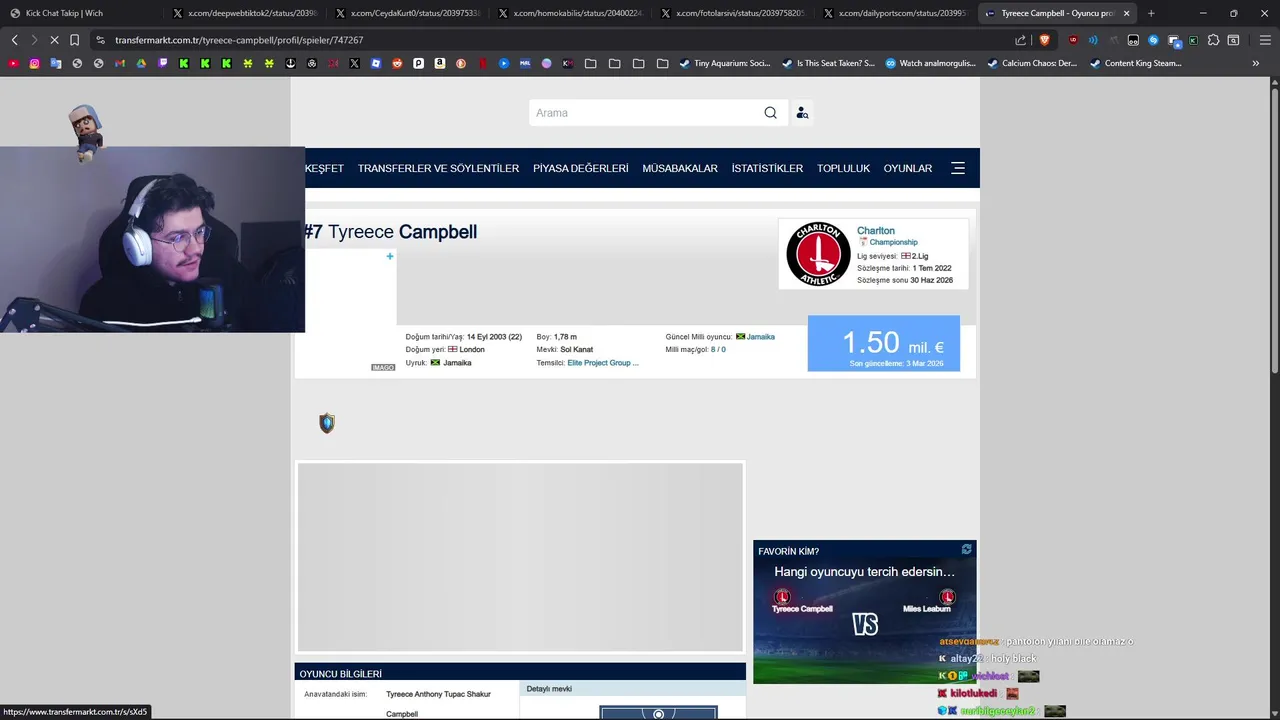Image resolution: width=1280 pixels, height=720 pixels.
Task: Click the page vertical scrollbar
Action: point(1274,230)
